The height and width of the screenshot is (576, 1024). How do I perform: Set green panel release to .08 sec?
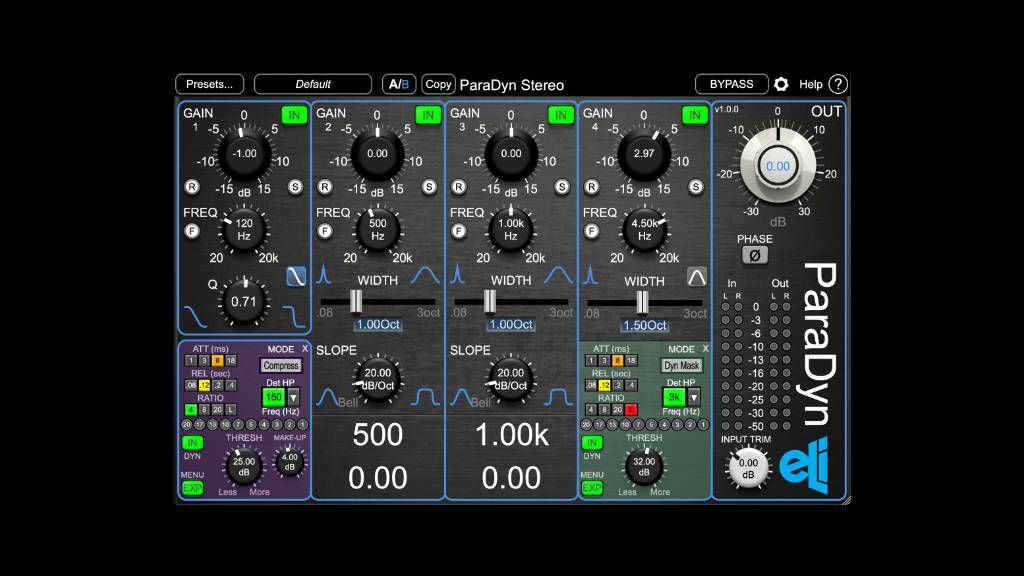[591, 385]
